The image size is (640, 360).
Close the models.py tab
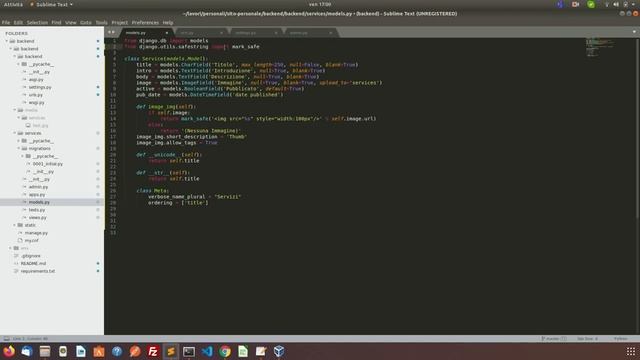pyautogui.click(x=167, y=33)
